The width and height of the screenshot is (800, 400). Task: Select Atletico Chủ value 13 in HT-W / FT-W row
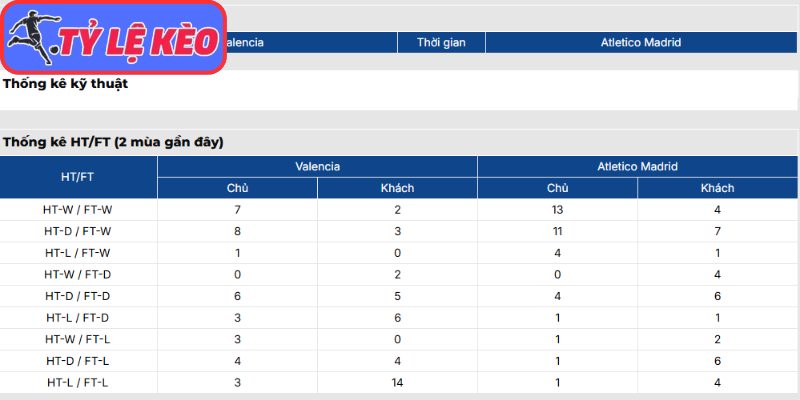coord(557,210)
